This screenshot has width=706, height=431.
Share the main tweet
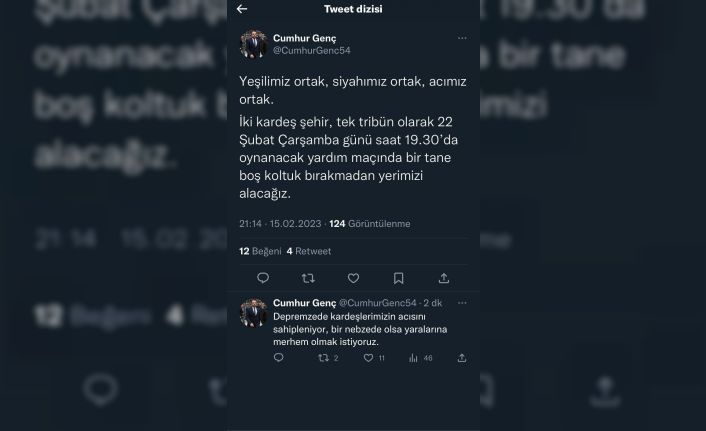[444, 278]
